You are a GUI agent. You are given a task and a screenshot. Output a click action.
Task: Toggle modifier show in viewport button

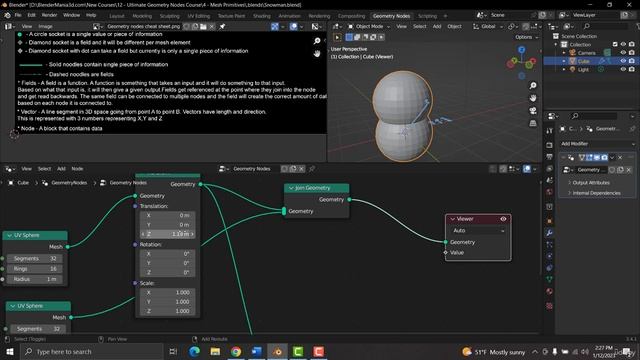(597, 157)
